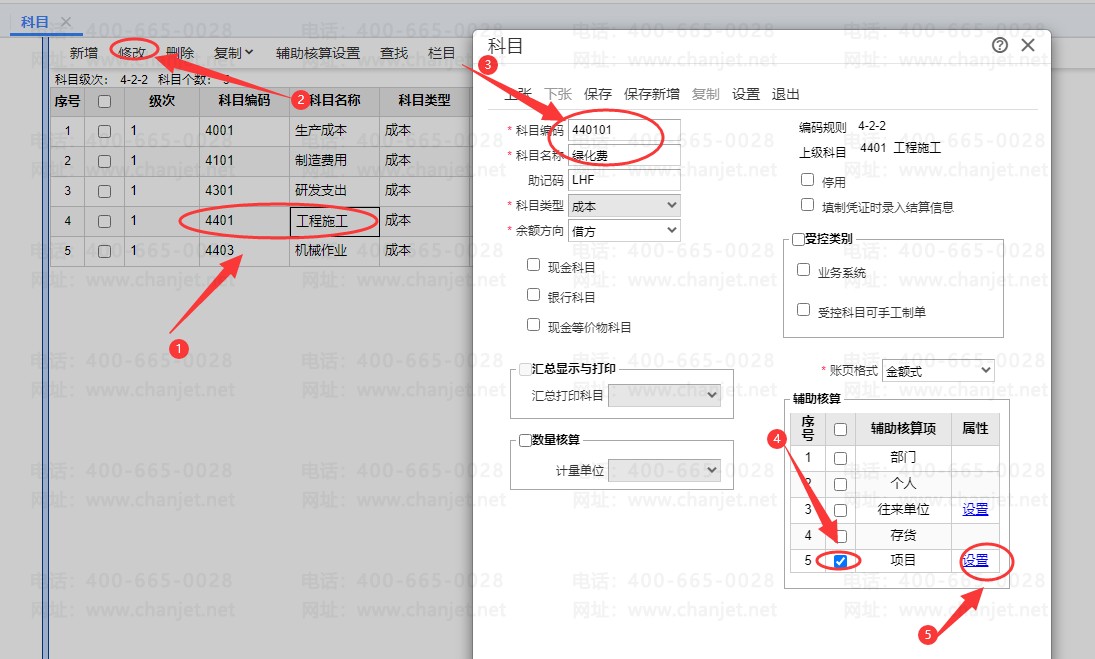Close the 科目 dialog with X
Screen dimensions: 1095x659
1028,45
